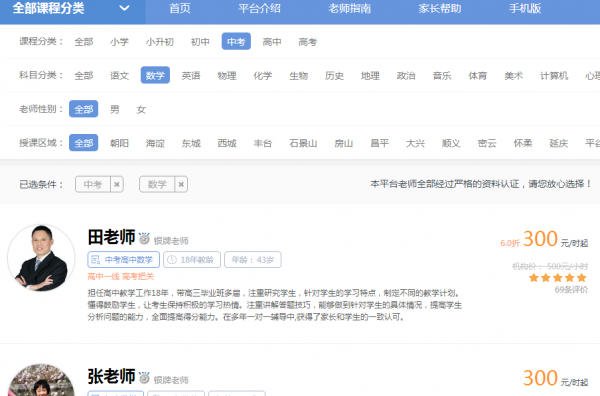Choose 政治 subject filter
This screenshot has height=396, width=600.
pyautogui.click(x=406, y=75)
